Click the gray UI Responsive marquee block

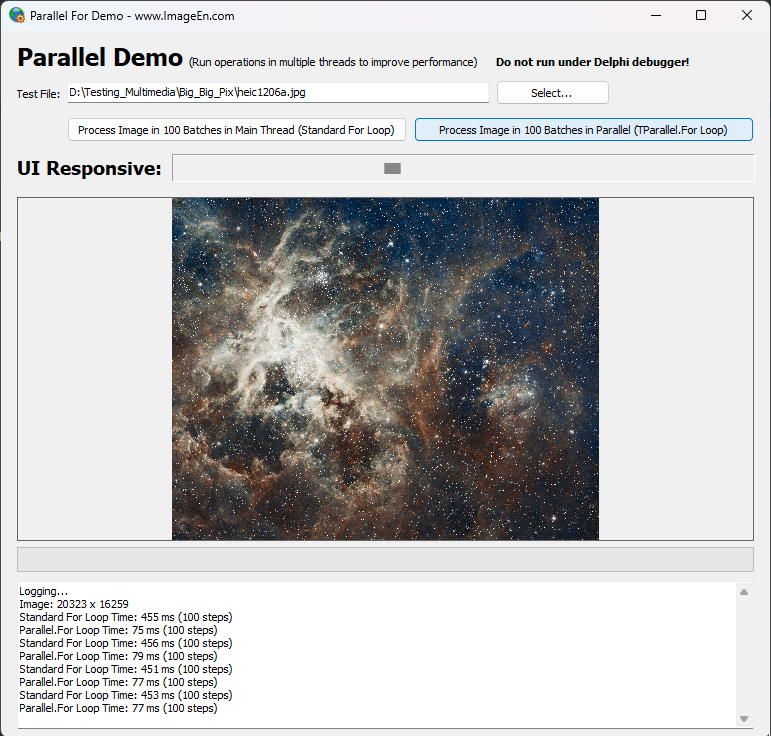pos(392,169)
